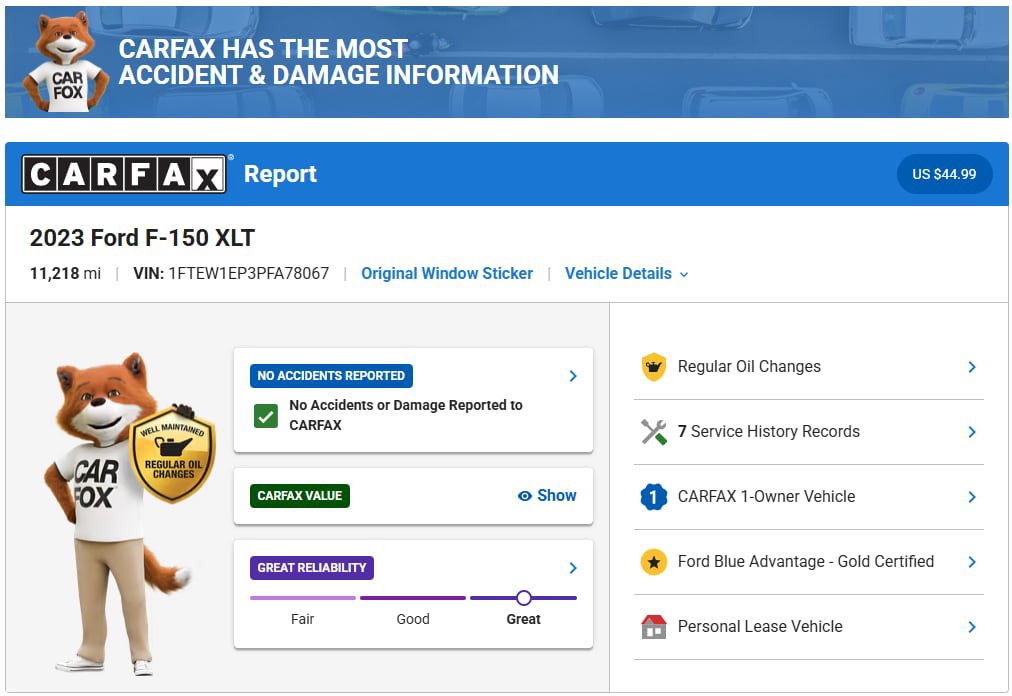This screenshot has width=1012, height=696.
Task: Click the CARFAX VALUE green badge
Action: click(x=299, y=496)
